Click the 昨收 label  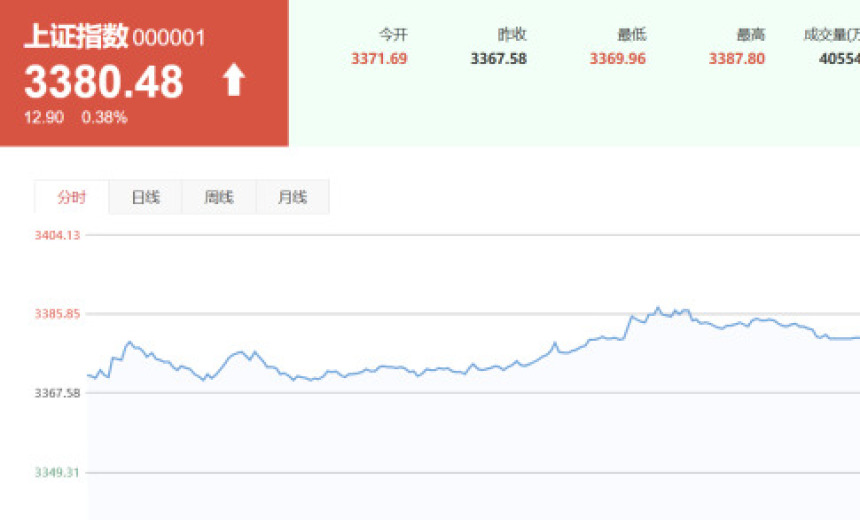click(x=512, y=35)
